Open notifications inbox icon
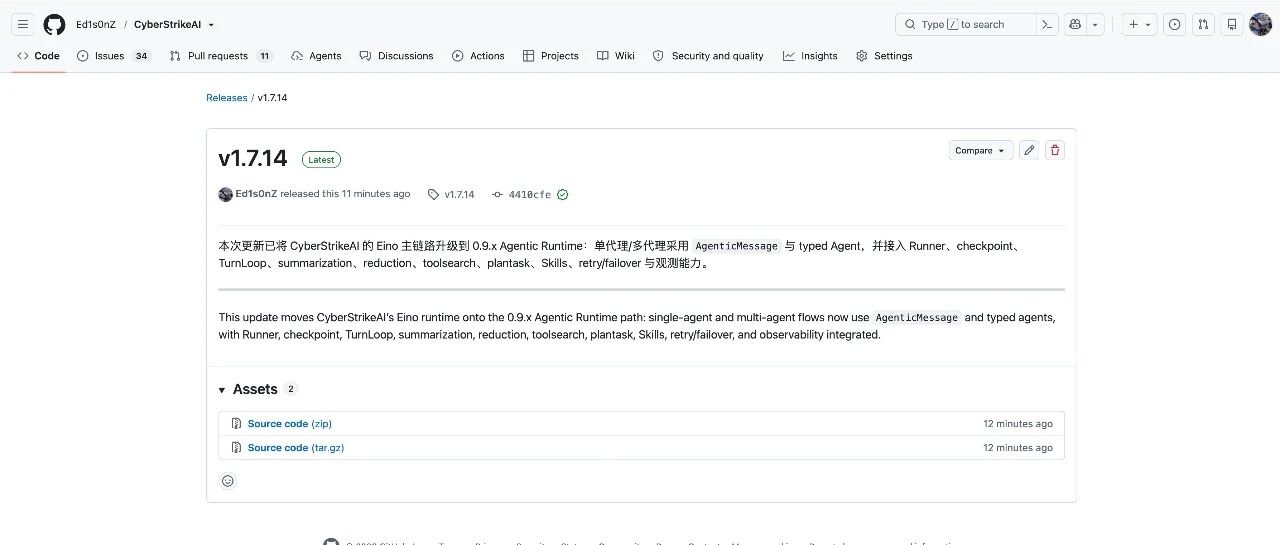Image resolution: width=1280 pixels, height=545 pixels. 1232,24
